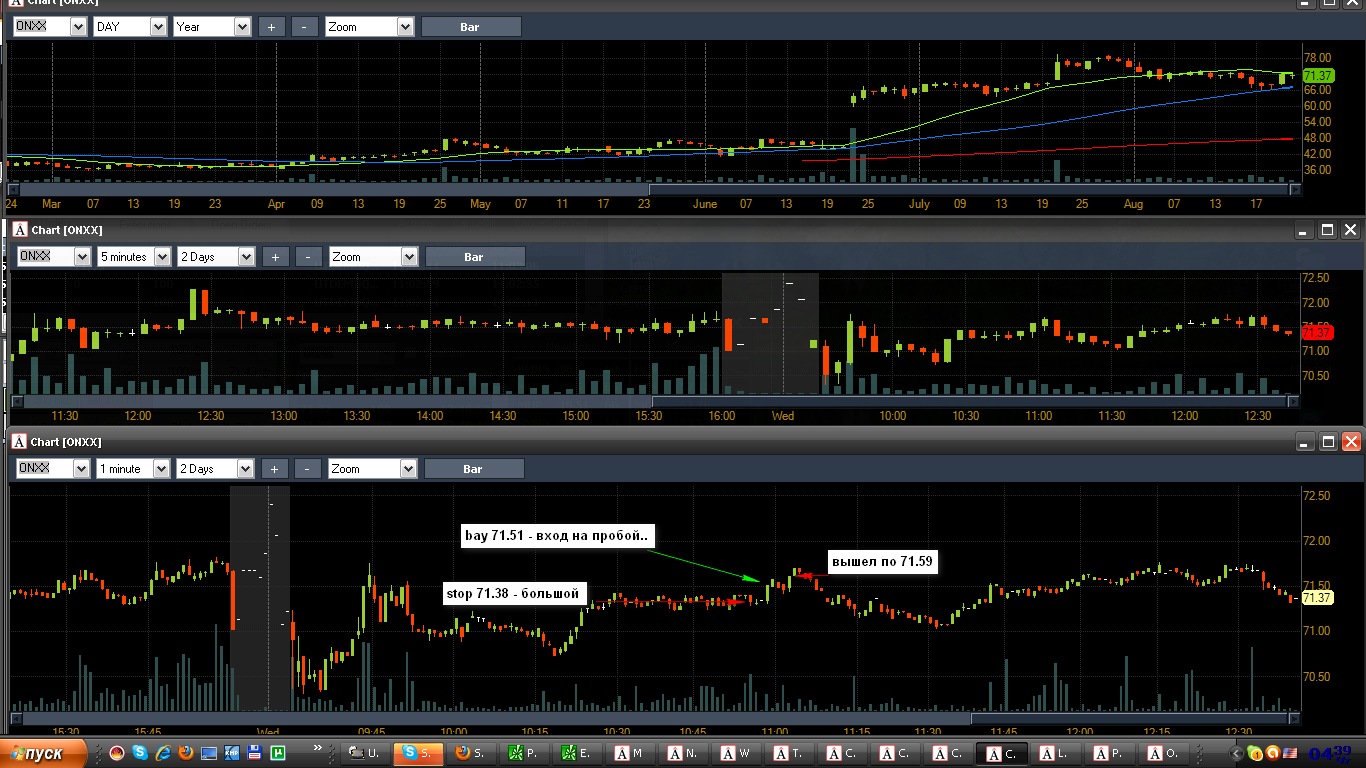
Task: Click the DAY chart horizontal scrollbar thumb
Action: tap(969, 188)
